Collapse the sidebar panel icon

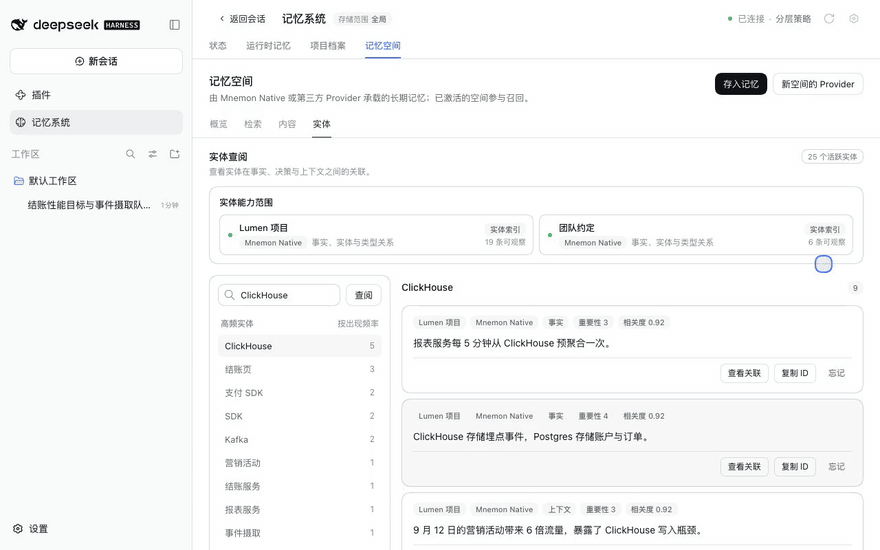175,25
